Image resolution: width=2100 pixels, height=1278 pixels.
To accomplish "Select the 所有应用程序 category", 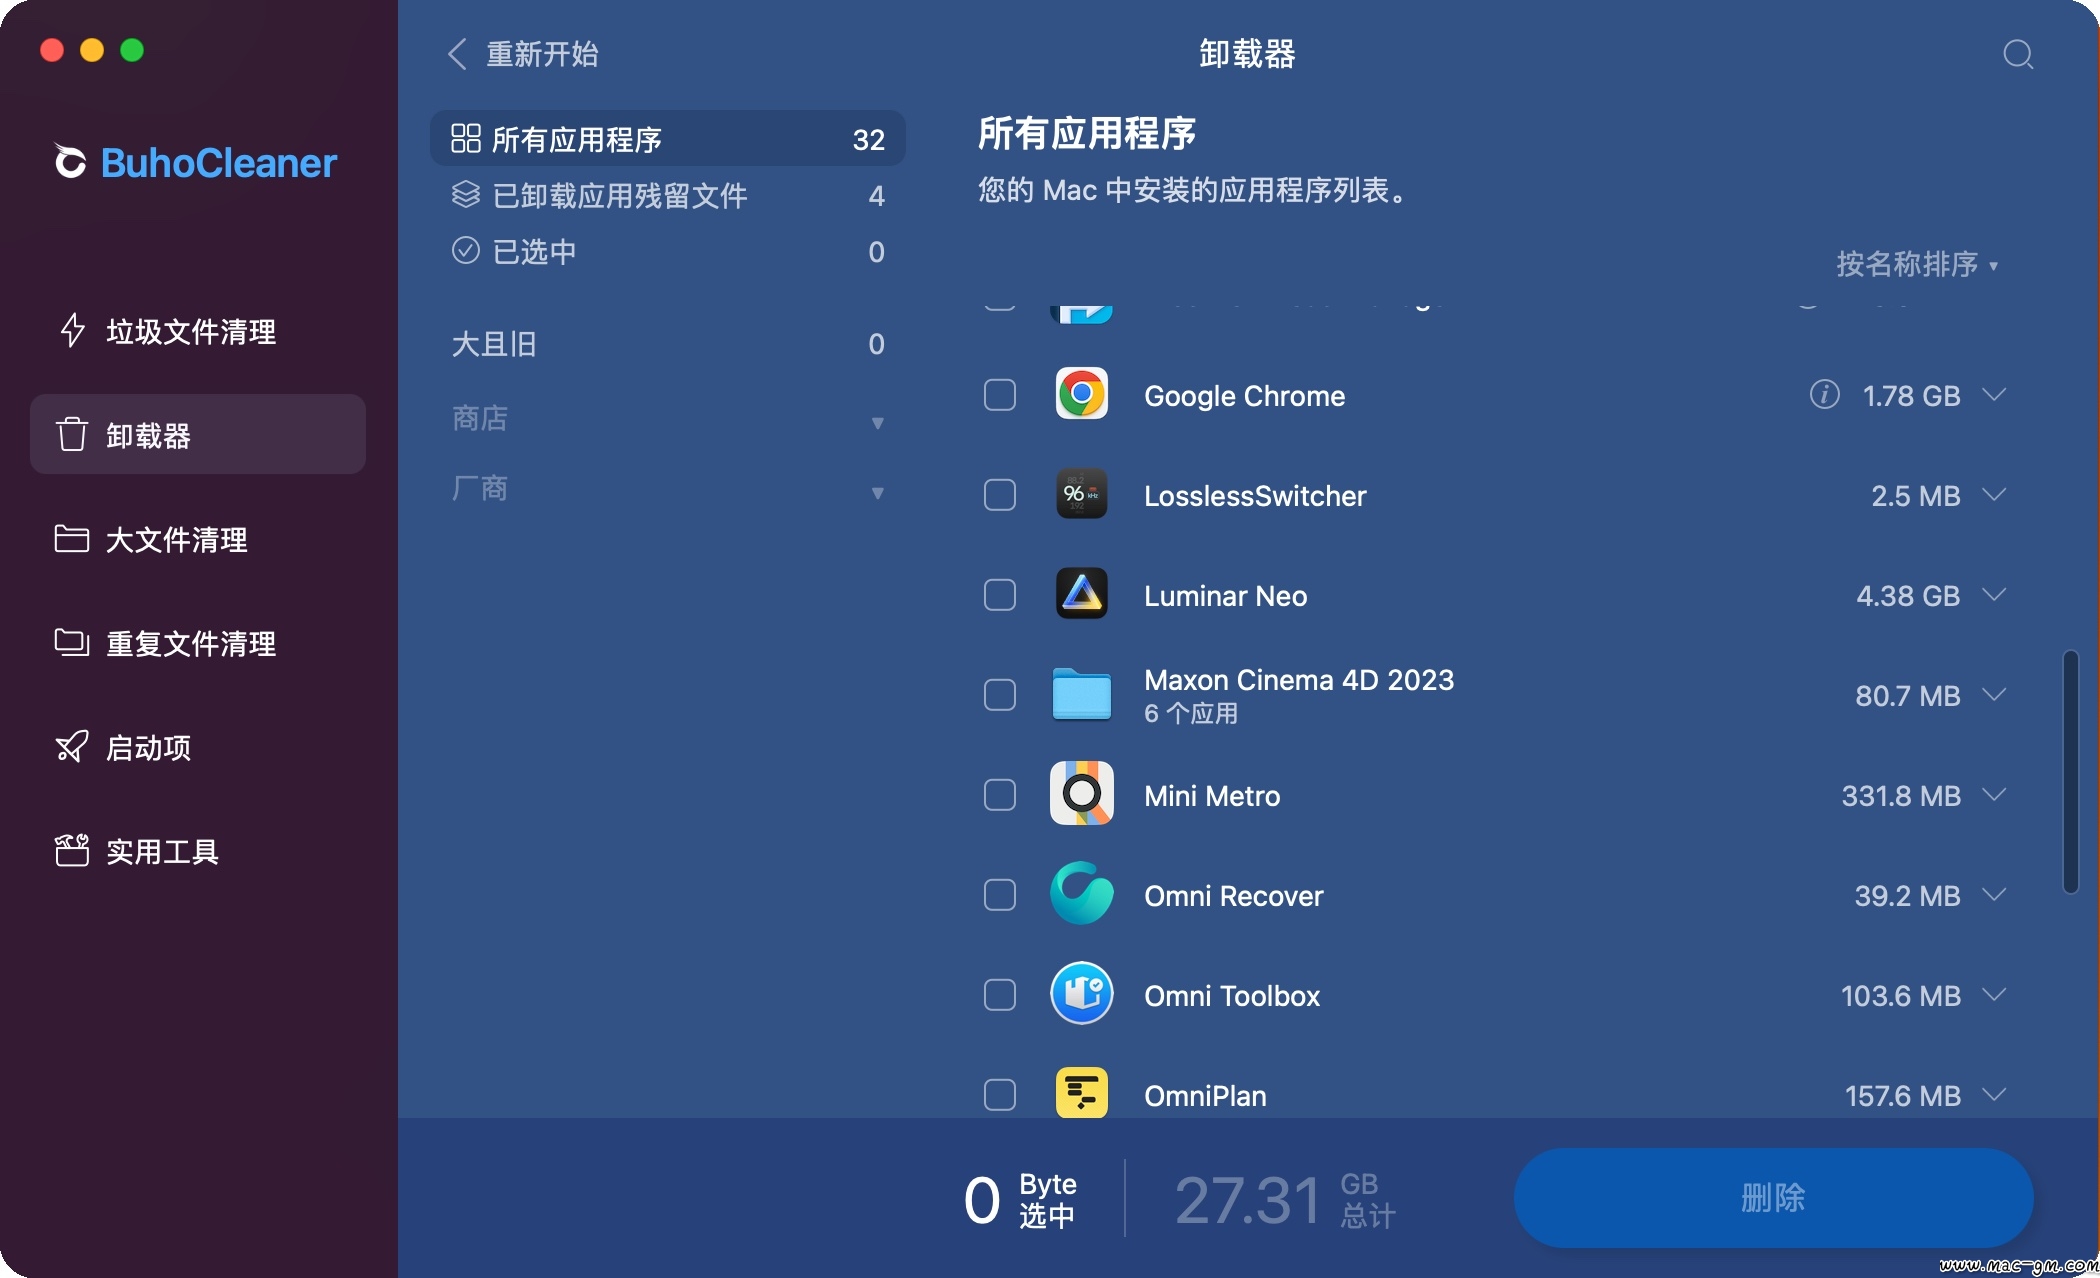I will (668, 138).
